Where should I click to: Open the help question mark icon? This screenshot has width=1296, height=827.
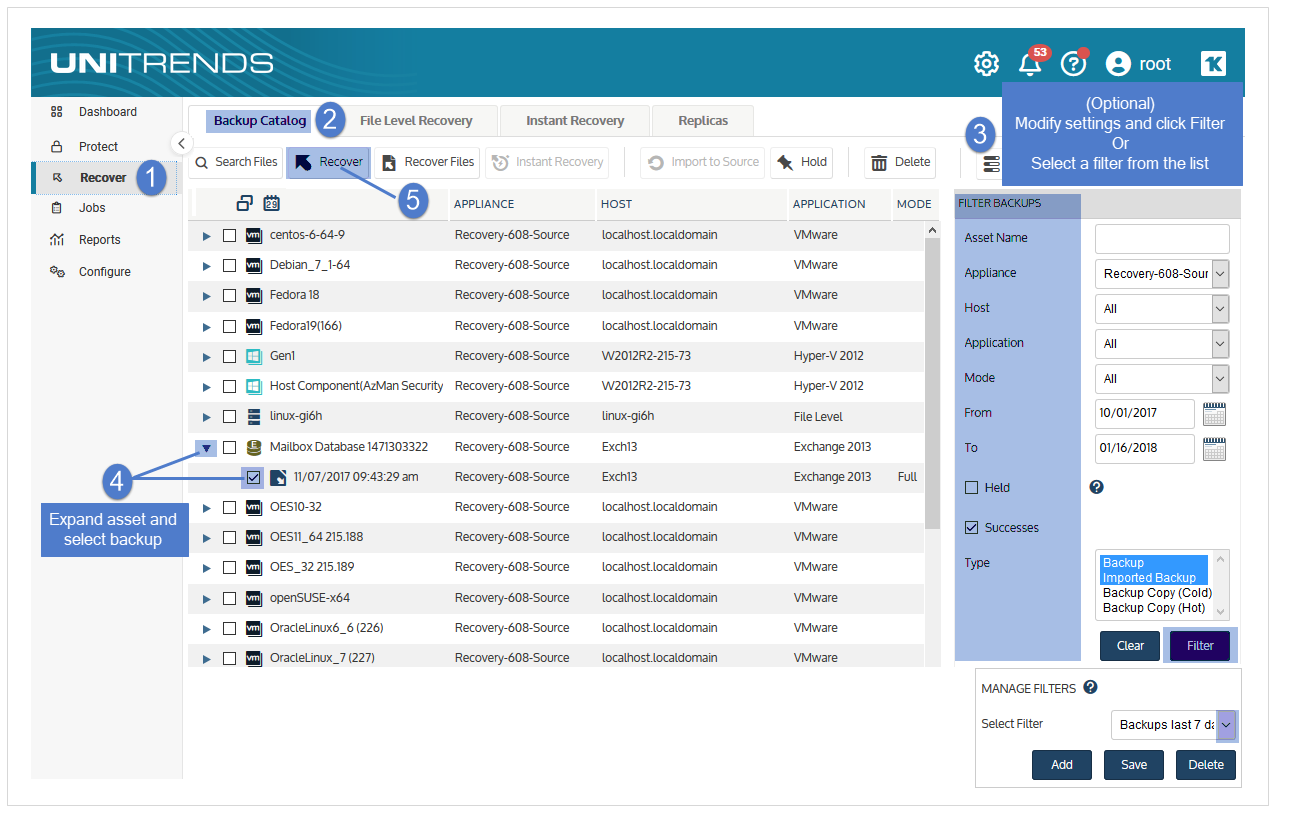[1073, 64]
